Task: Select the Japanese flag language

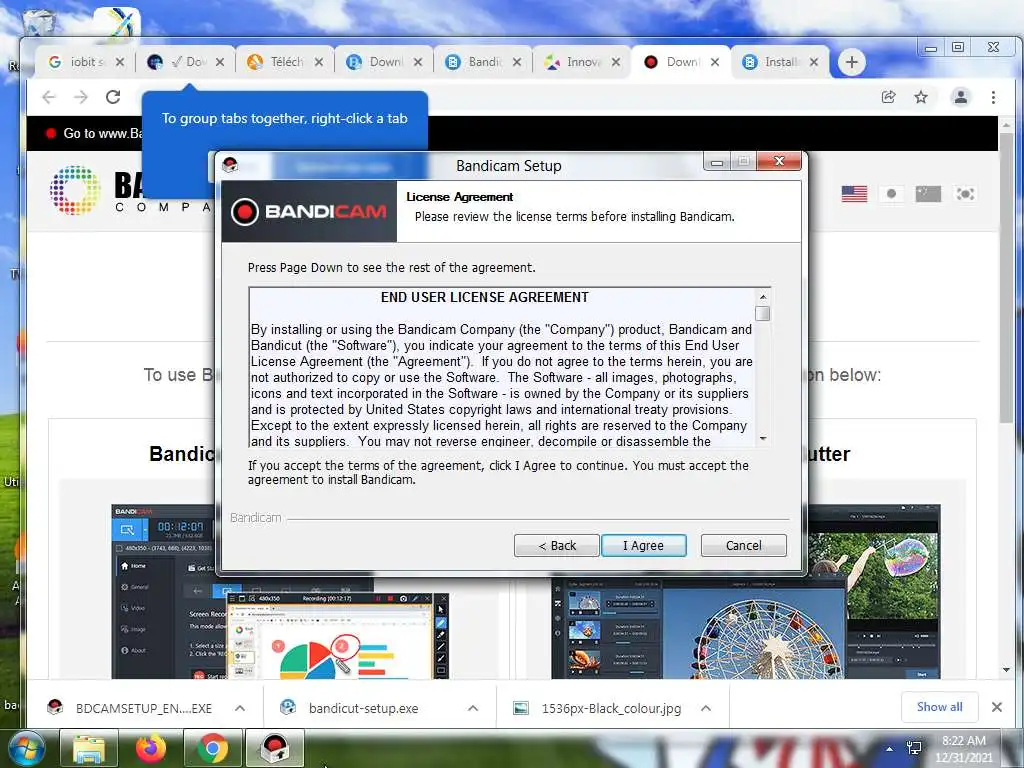Action: [x=891, y=194]
